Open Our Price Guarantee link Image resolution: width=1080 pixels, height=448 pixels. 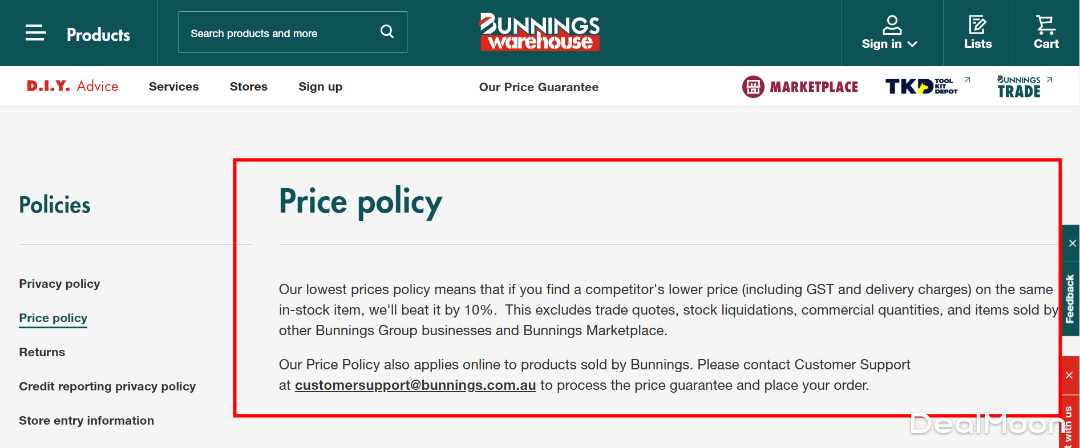[x=538, y=87]
